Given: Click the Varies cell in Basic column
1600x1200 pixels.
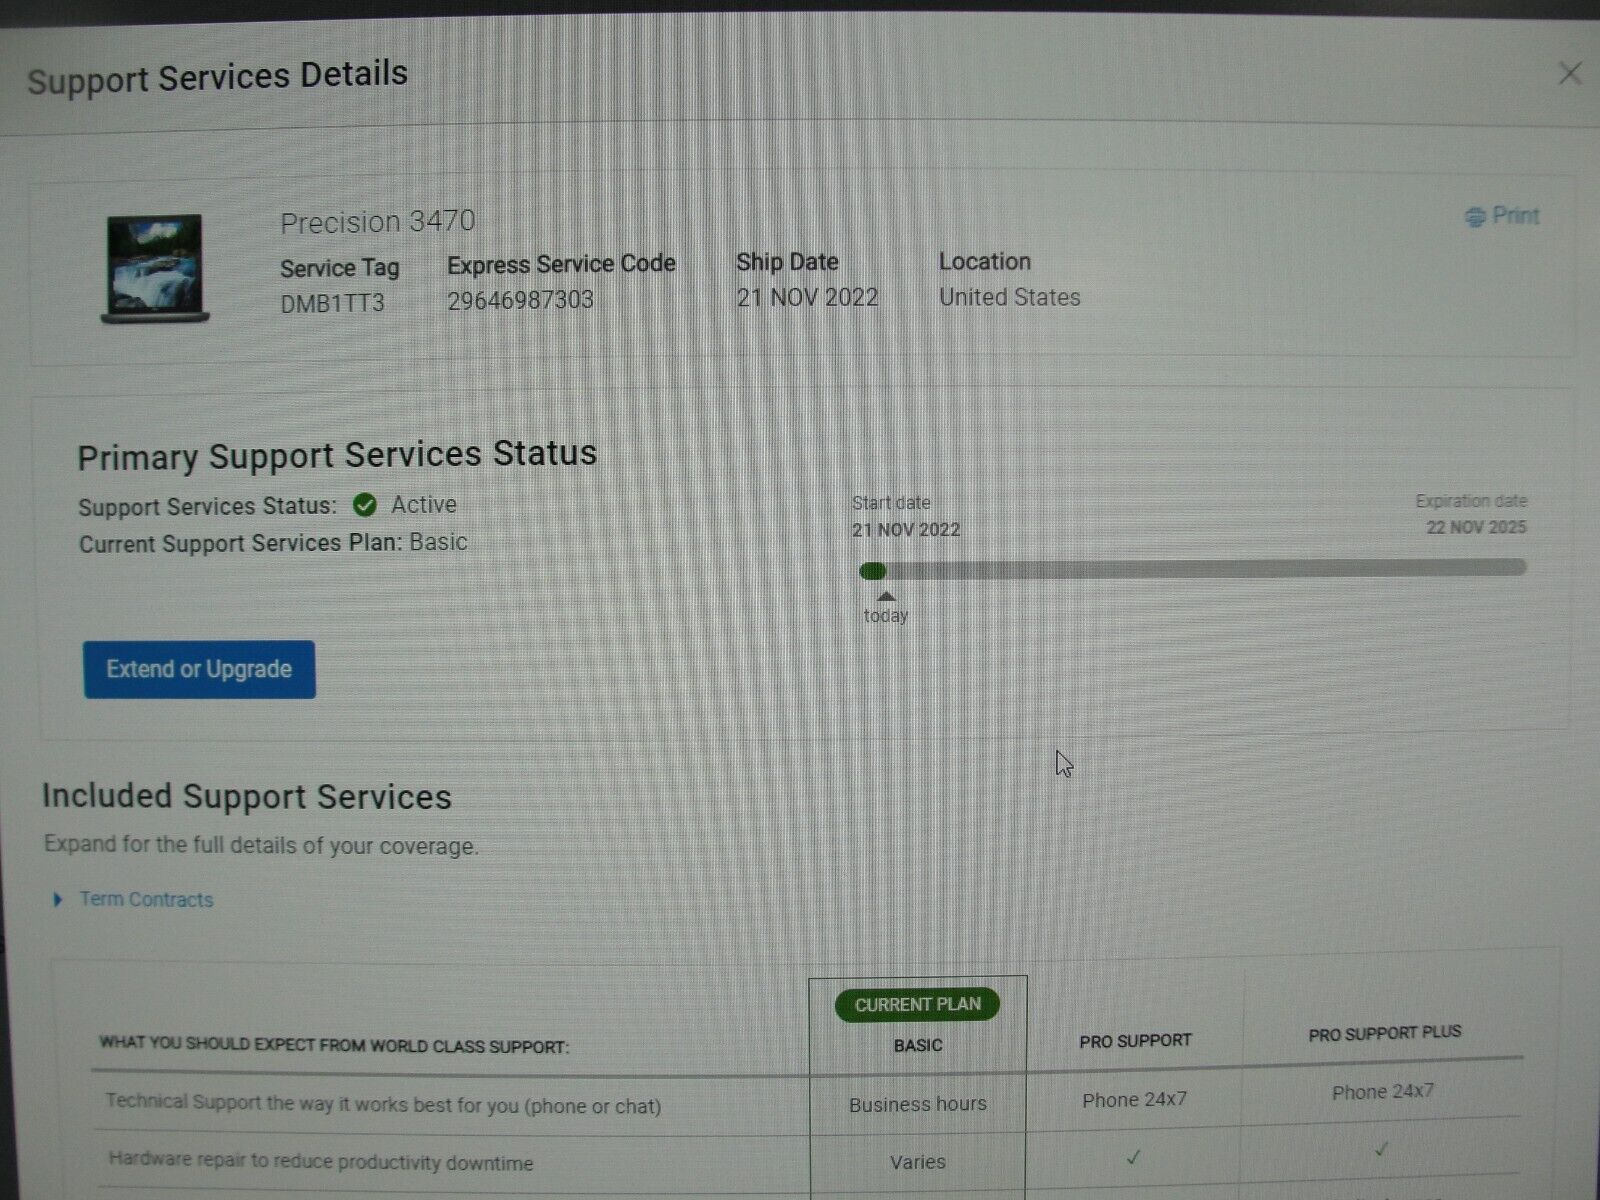Looking at the screenshot, I should coord(917,1162).
